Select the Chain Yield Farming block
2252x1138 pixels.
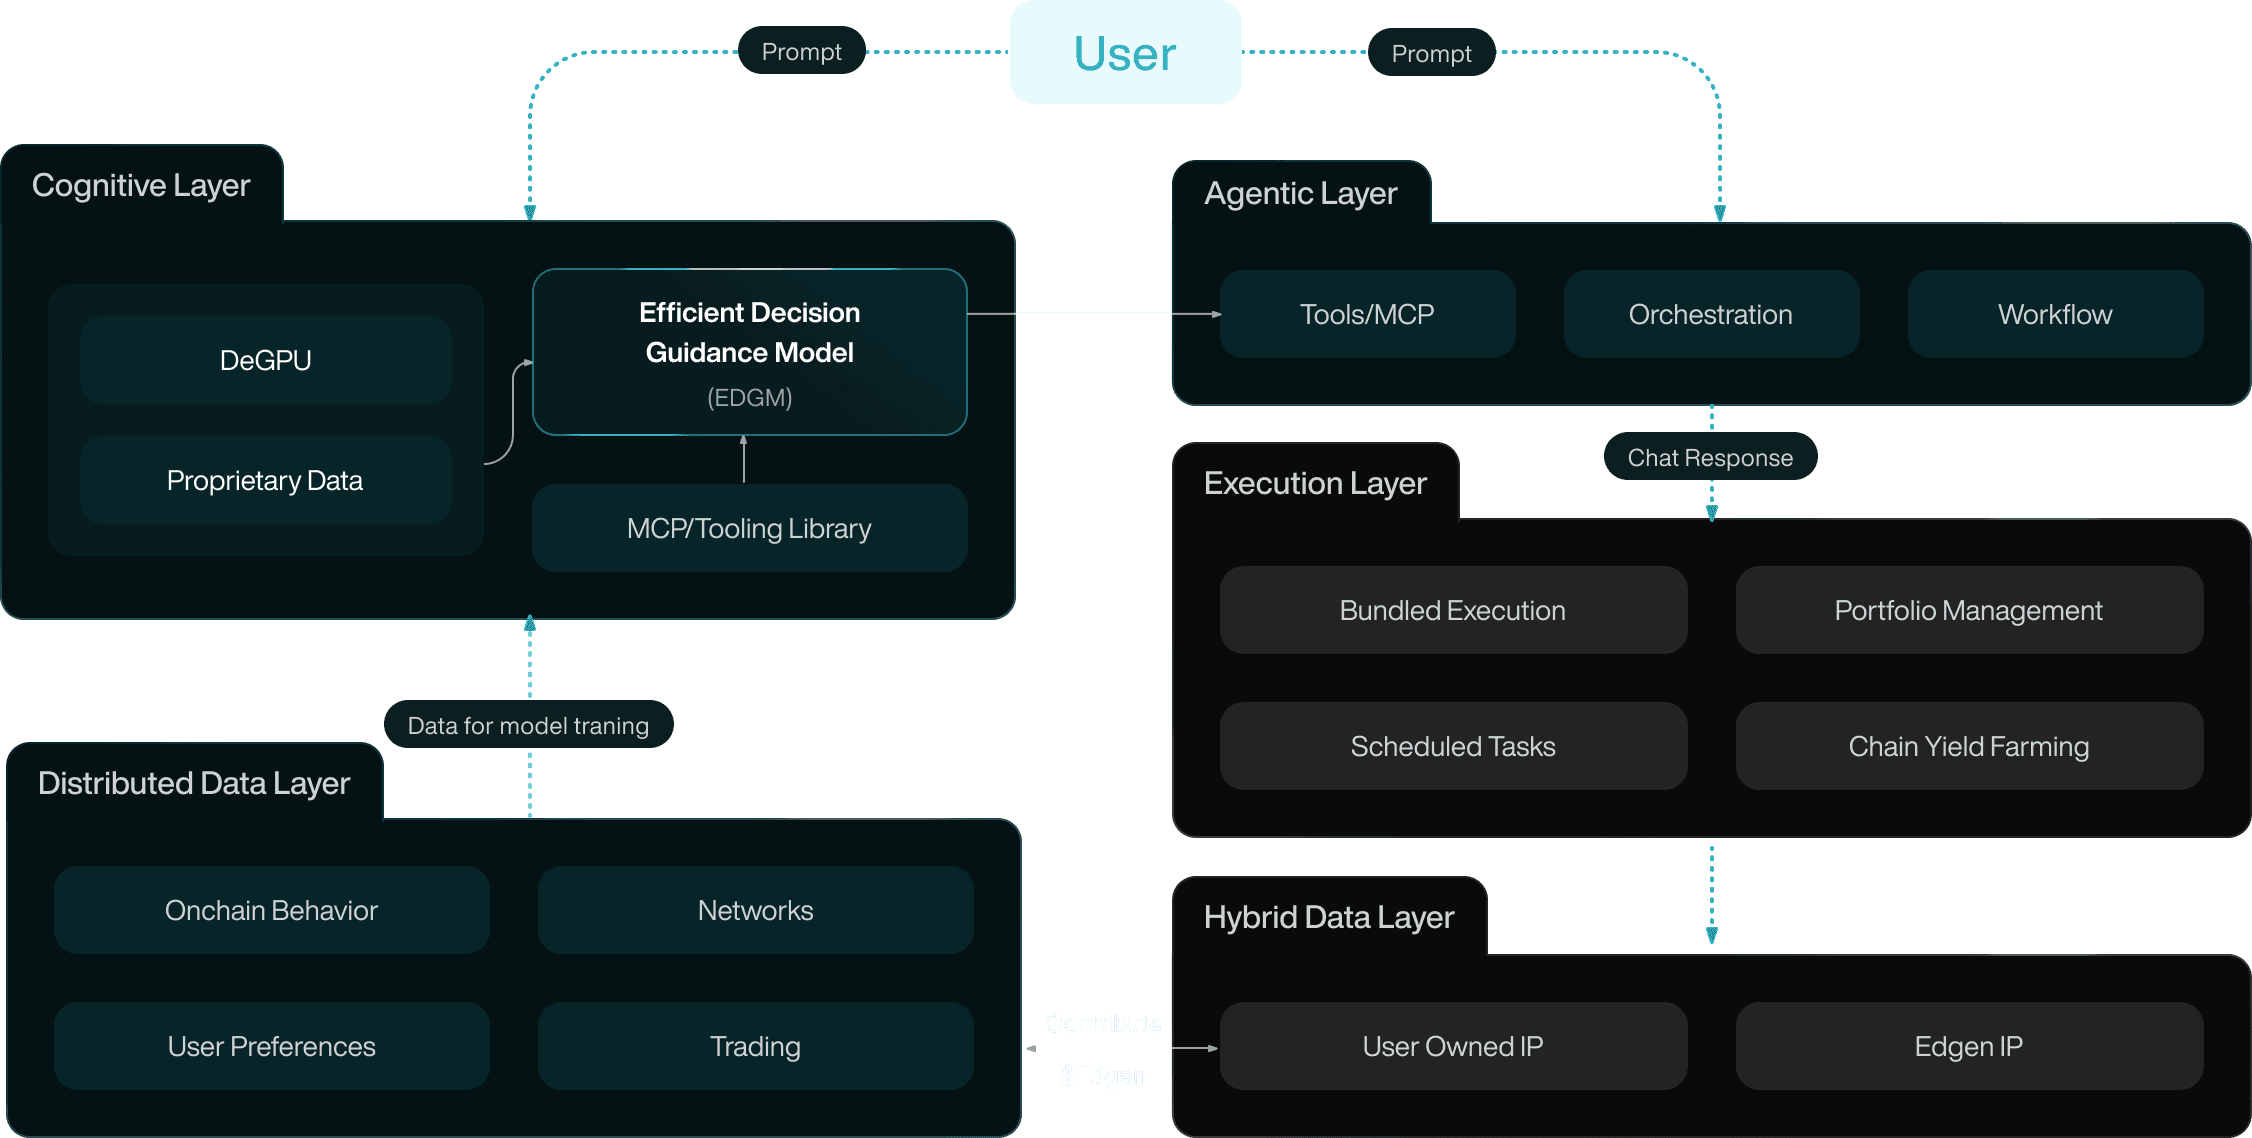point(1969,746)
